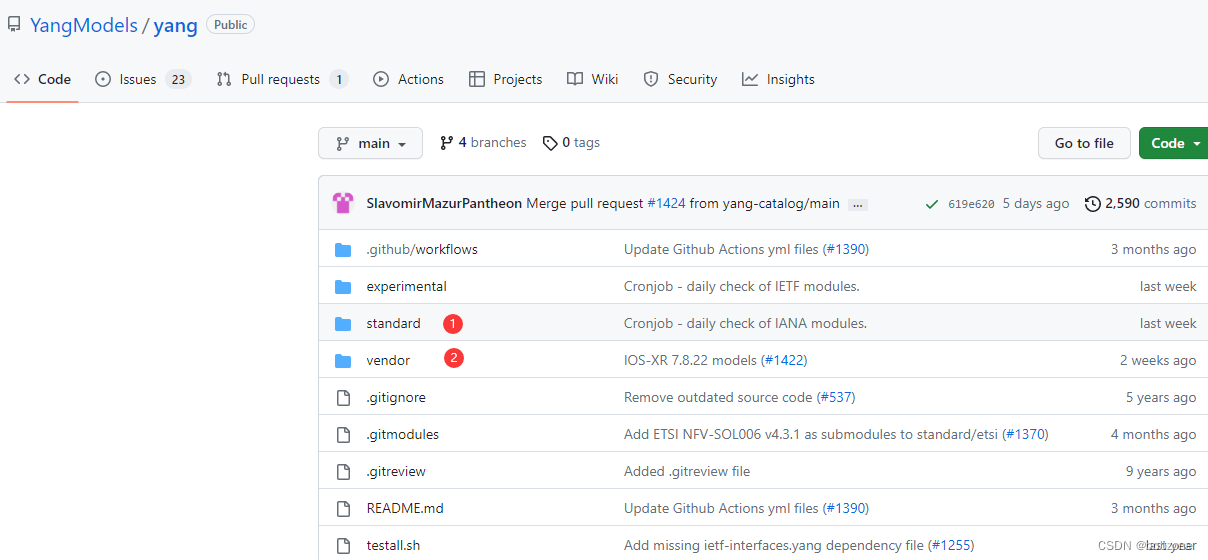Viewport: 1208px width, 560px height.
Task: Open the #1370 pull request link
Action: pos(1026,434)
